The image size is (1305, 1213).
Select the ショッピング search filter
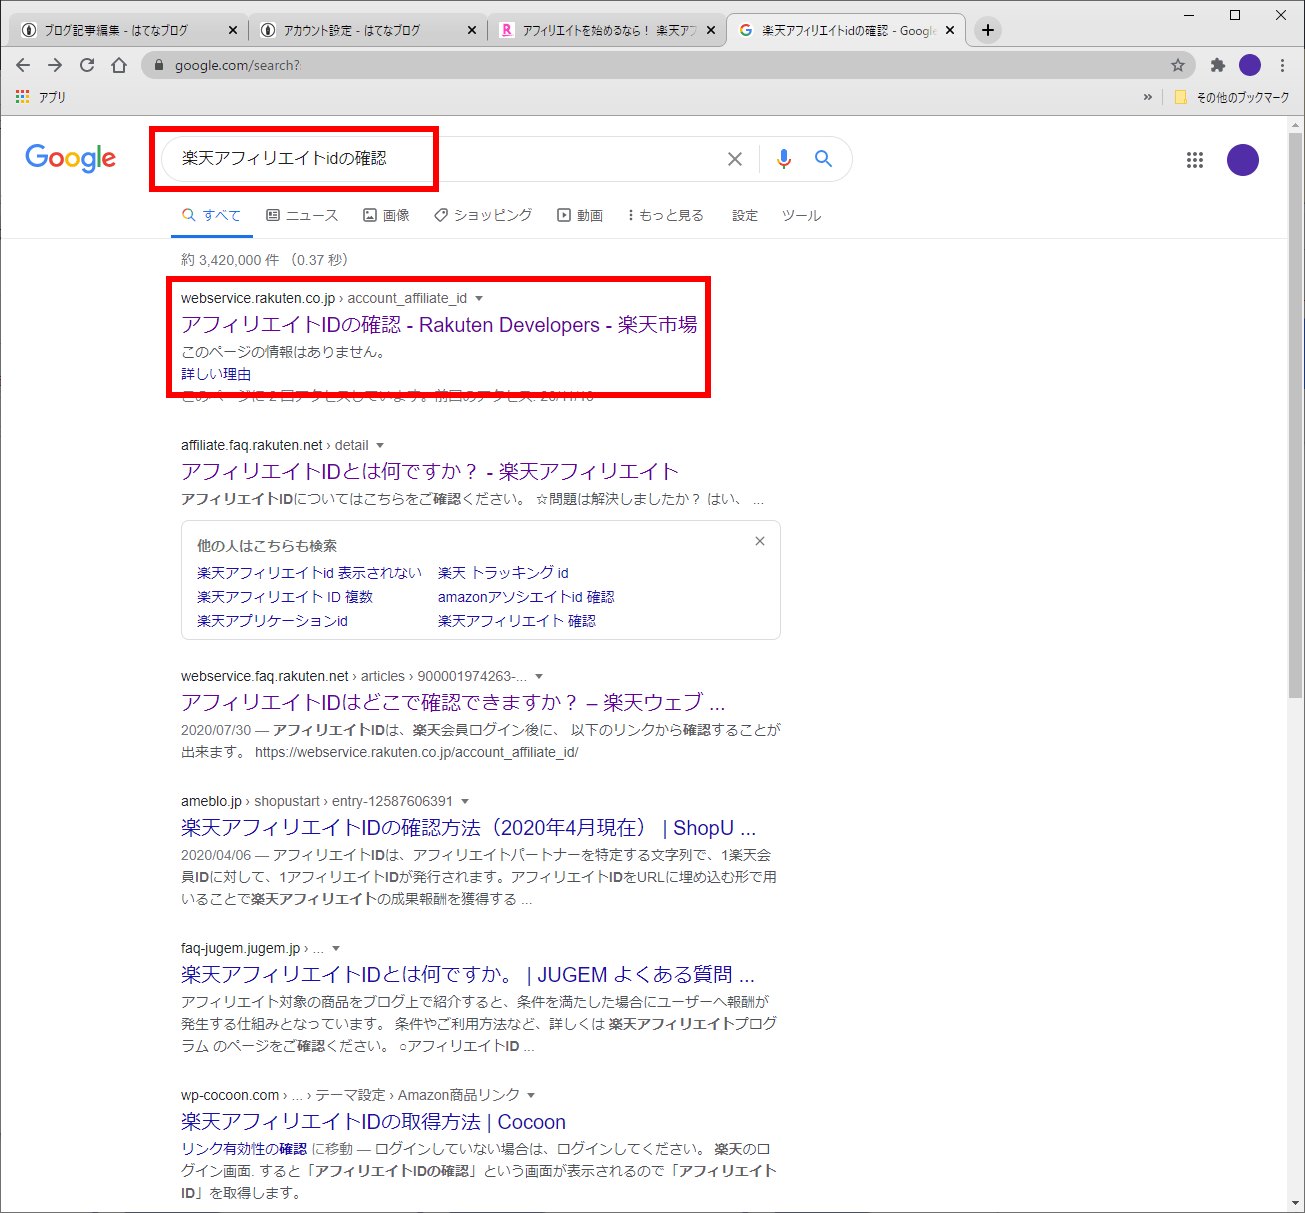point(483,215)
